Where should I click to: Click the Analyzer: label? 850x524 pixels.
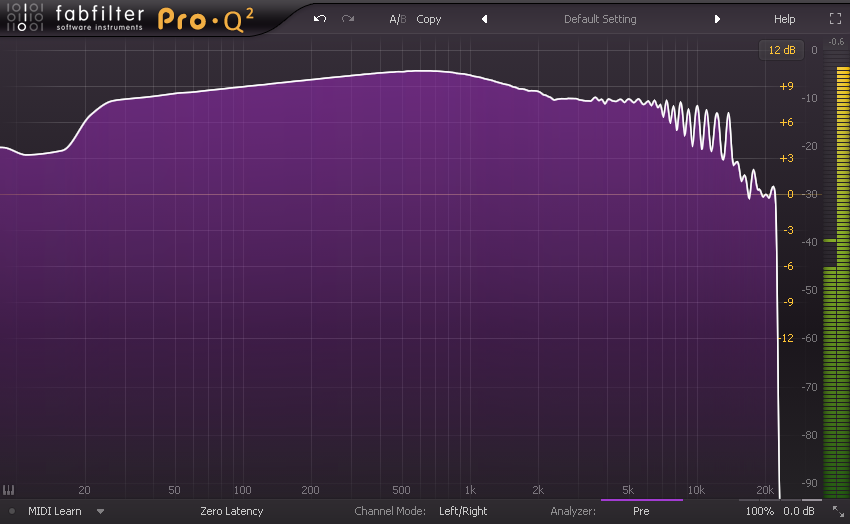tap(572, 511)
